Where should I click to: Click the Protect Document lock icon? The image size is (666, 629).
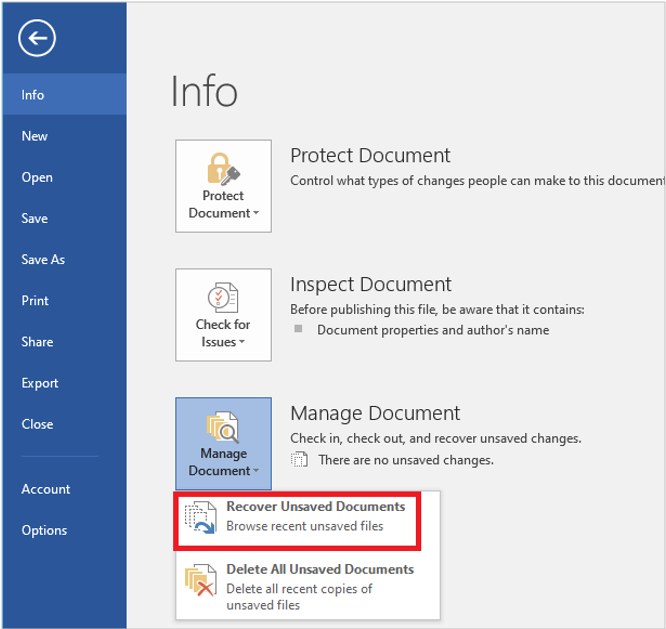[223, 169]
